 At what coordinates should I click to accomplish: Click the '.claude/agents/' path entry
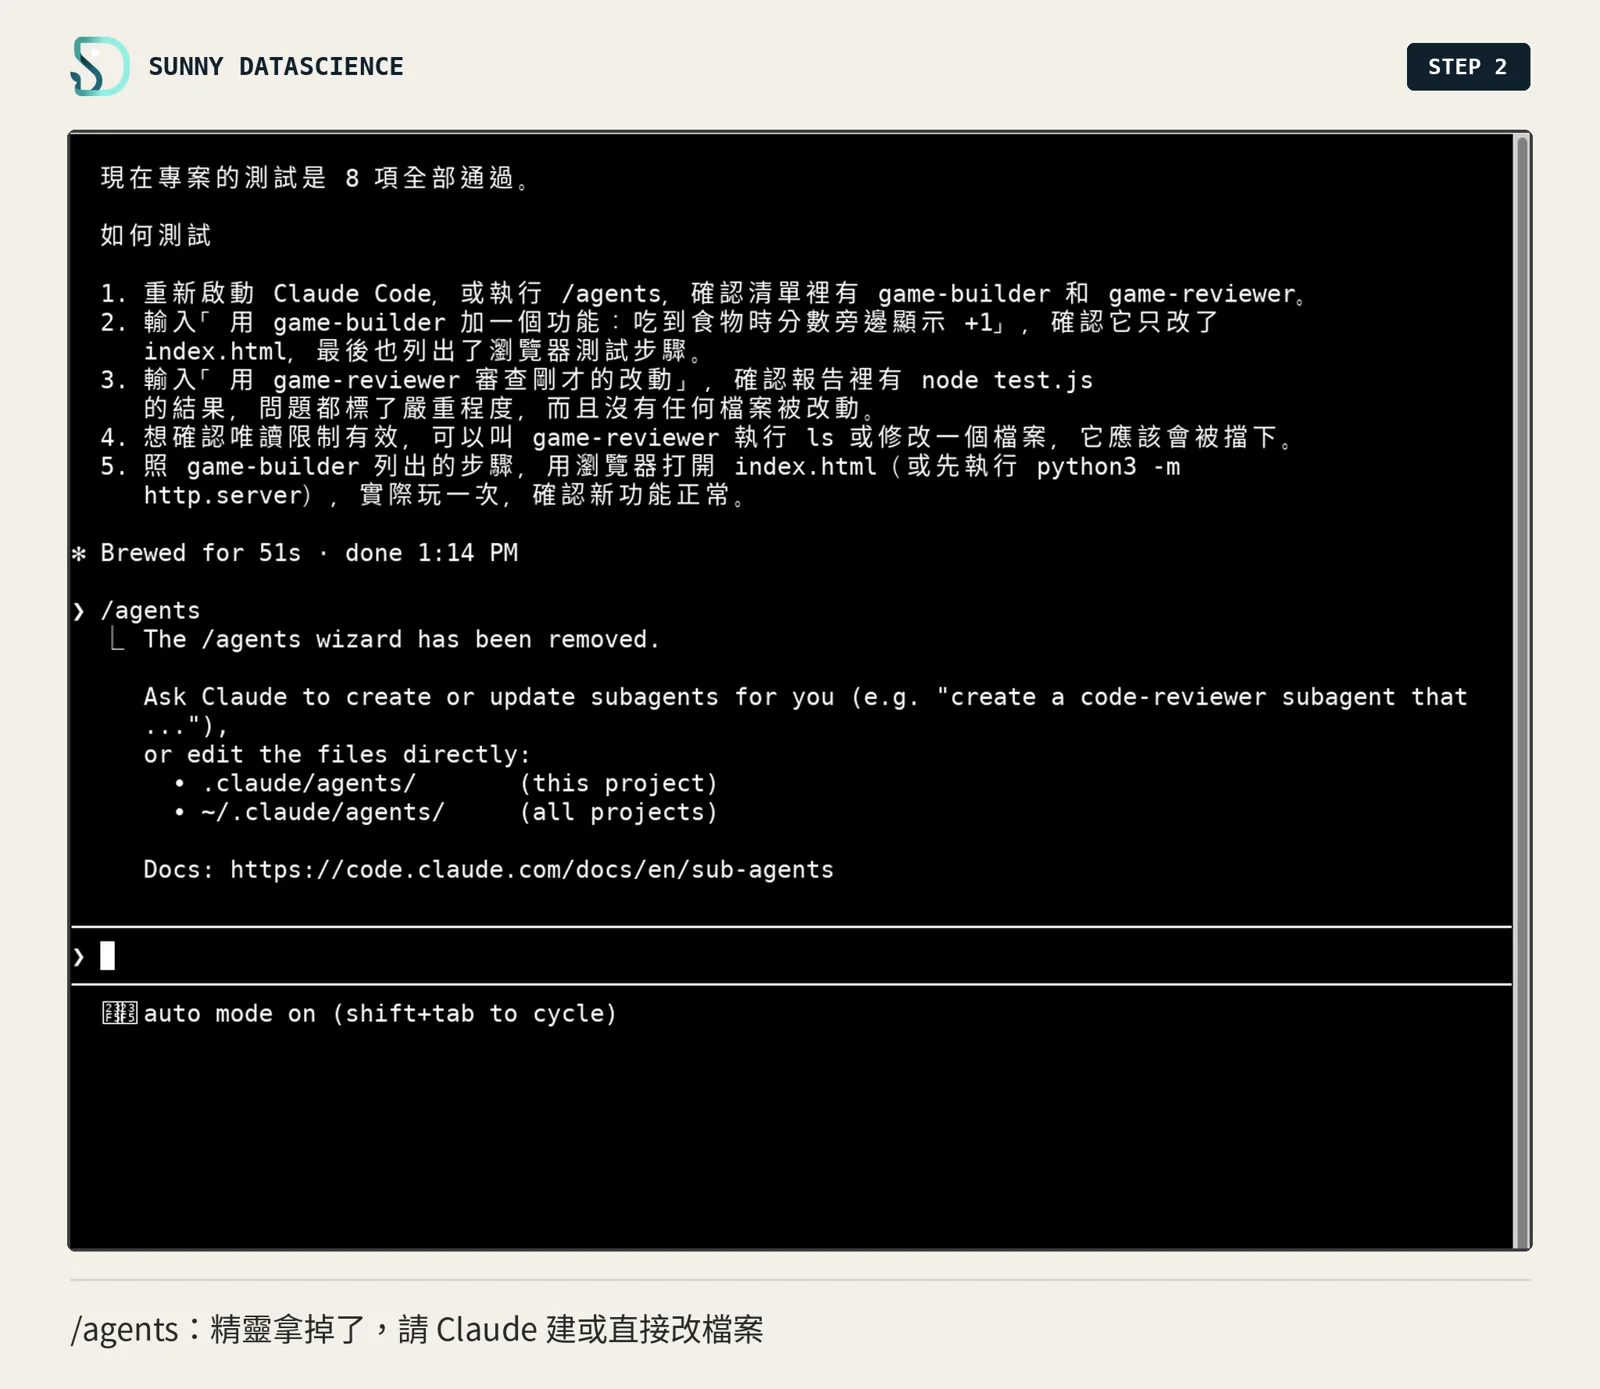pos(308,784)
